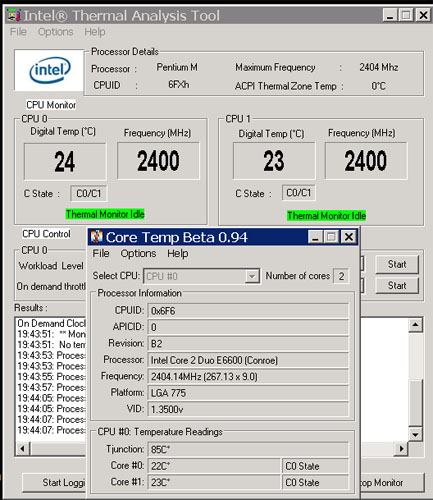Click CPU 0 Thermal Monitor Idle indicator

105,214
